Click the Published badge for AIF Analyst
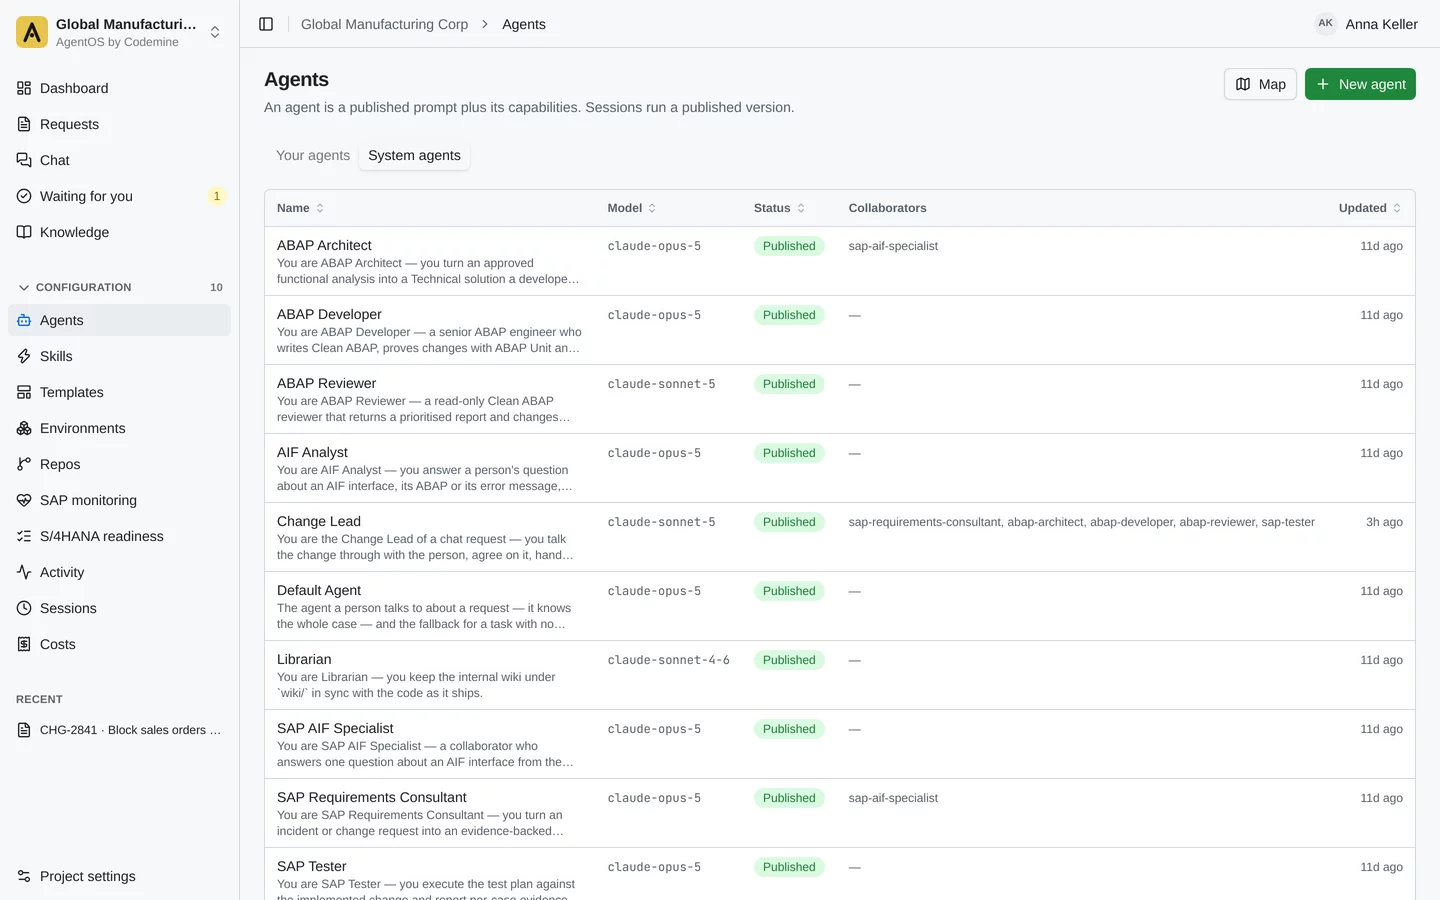Screen dimensions: 1440x900 tap(789, 453)
